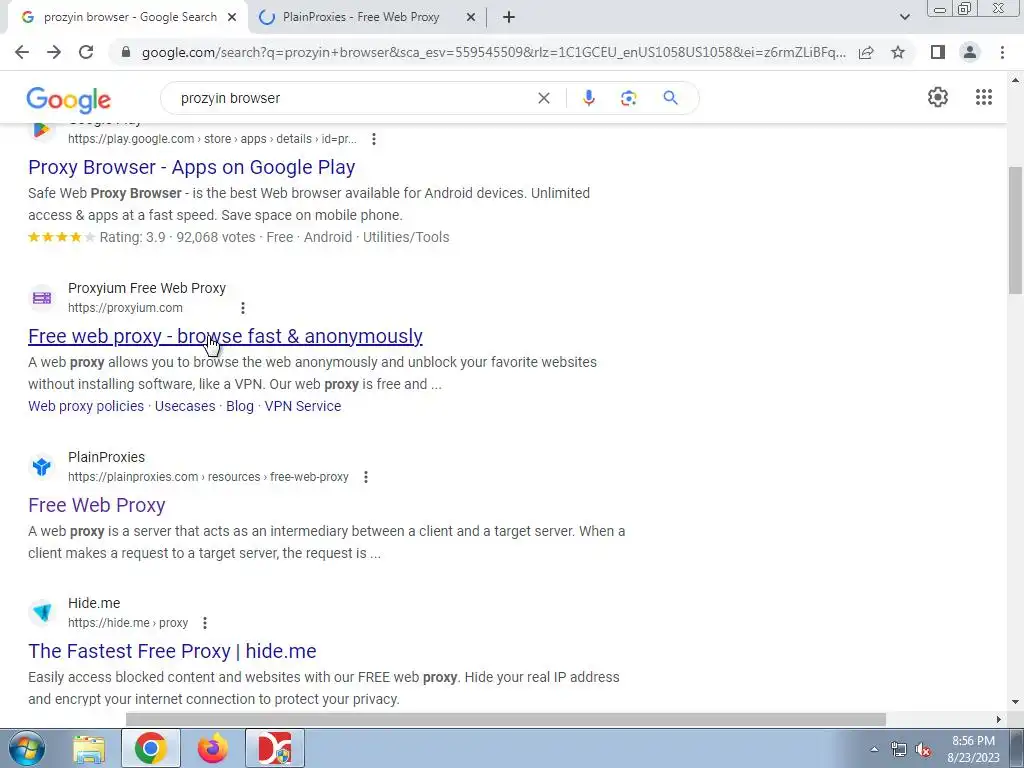Click the Rating: 3.9 · 92,068 votes text
1024x768 pixels.
click(x=177, y=237)
